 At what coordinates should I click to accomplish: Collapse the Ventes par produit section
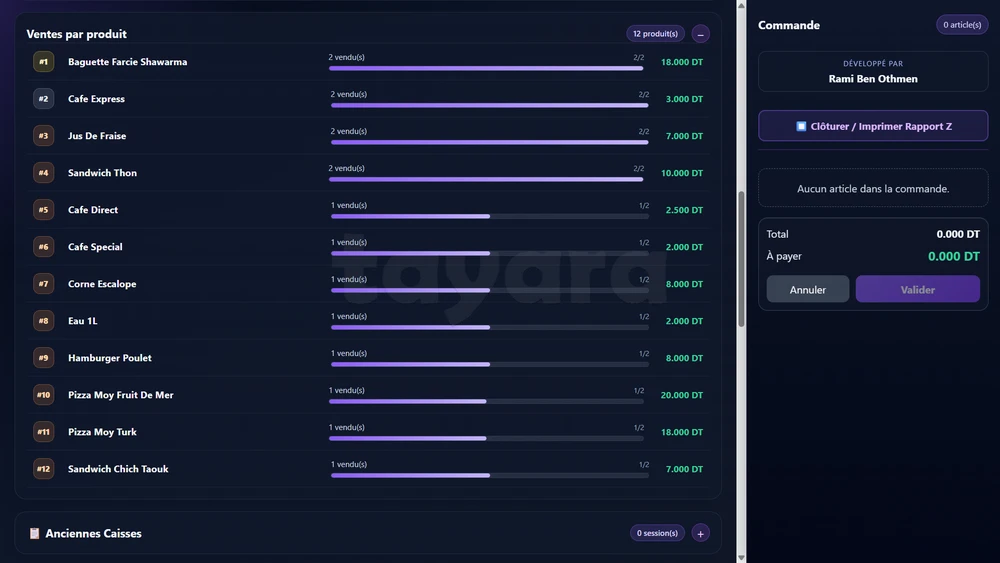pos(700,34)
